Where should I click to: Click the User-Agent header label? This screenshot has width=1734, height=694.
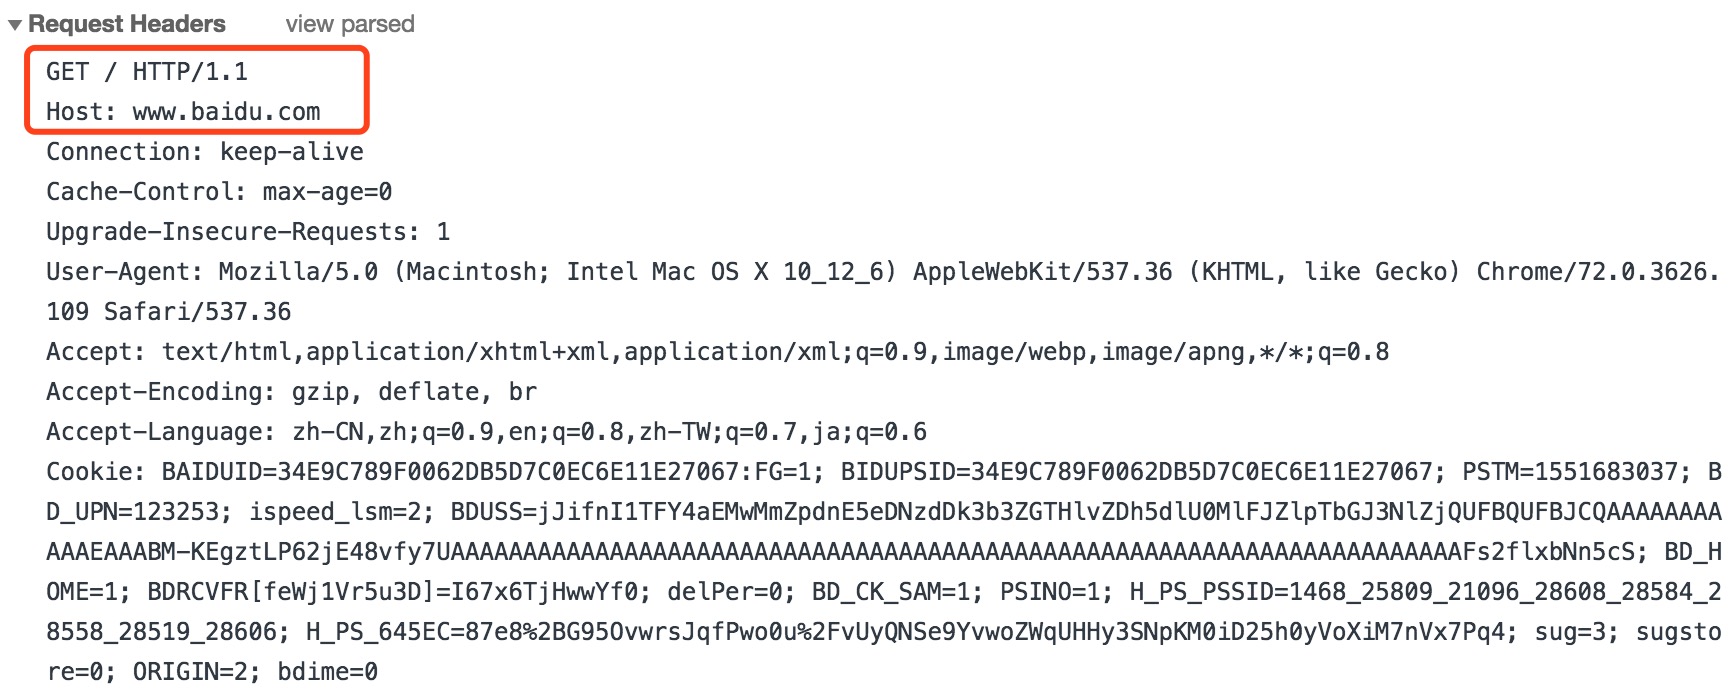tap(125, 272)
